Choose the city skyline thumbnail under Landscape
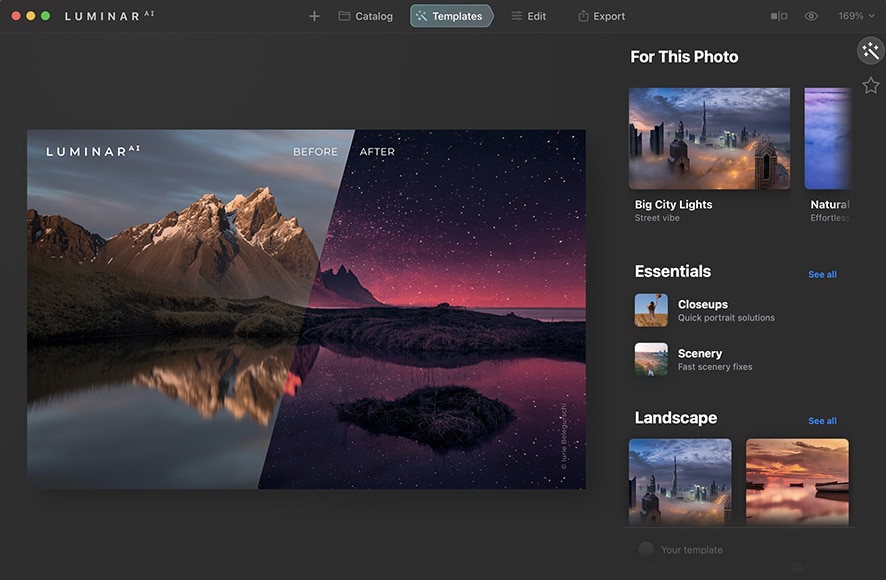Image resolution: width=886 pixels, height=580 pixels. (680, 482)
